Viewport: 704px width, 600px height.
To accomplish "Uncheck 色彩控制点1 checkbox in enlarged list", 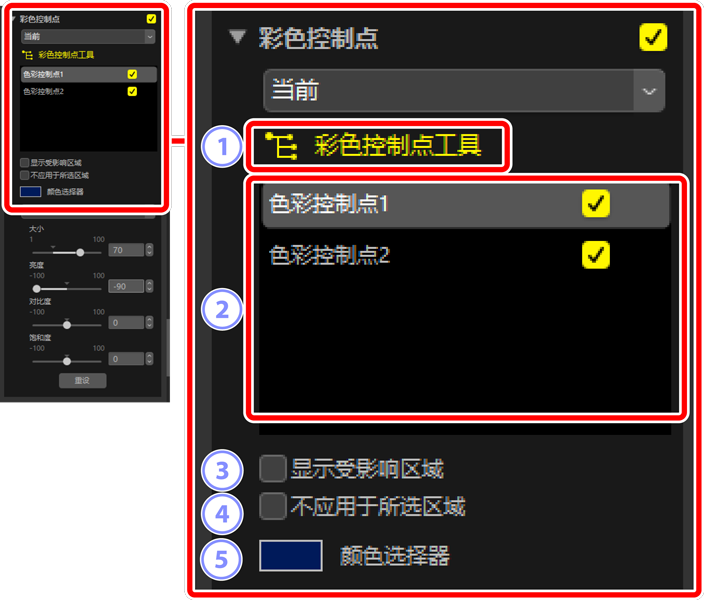I will pos(595,203).
